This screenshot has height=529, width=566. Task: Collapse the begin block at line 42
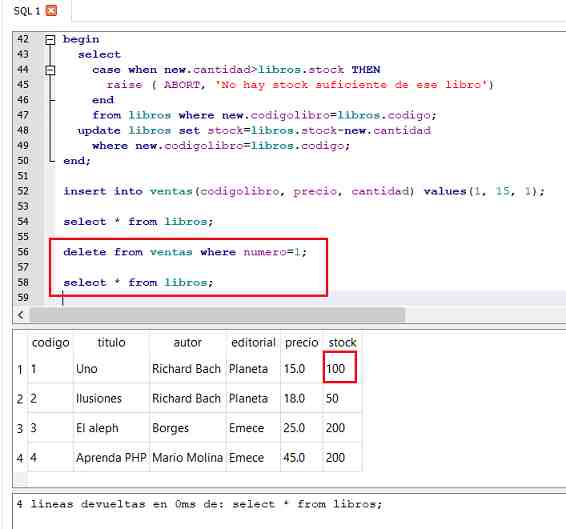click(50, 39)
